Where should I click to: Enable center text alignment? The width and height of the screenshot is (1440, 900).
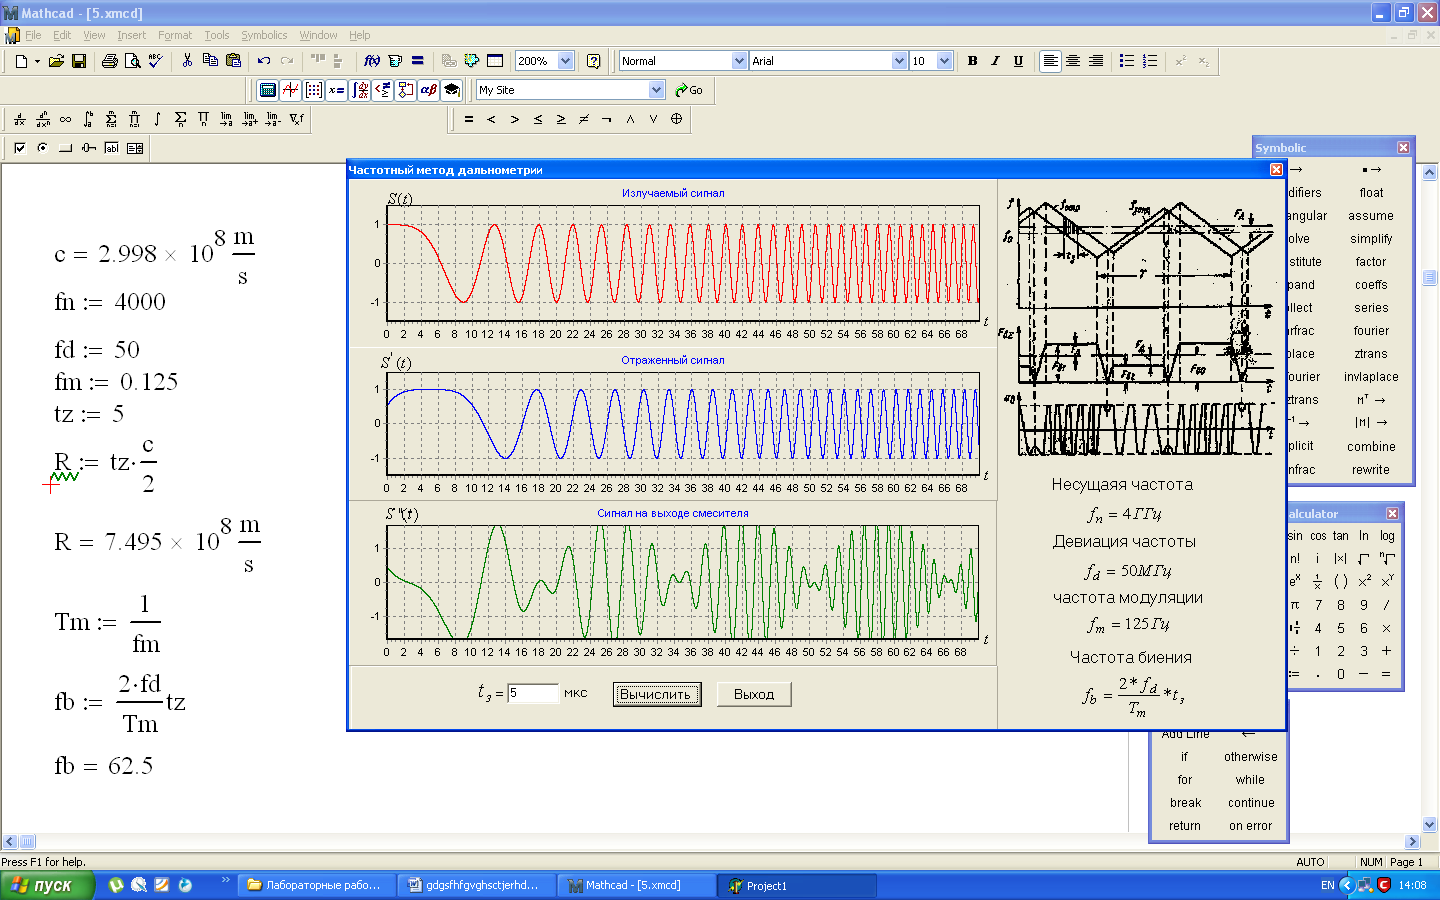tap(1073, 61)
